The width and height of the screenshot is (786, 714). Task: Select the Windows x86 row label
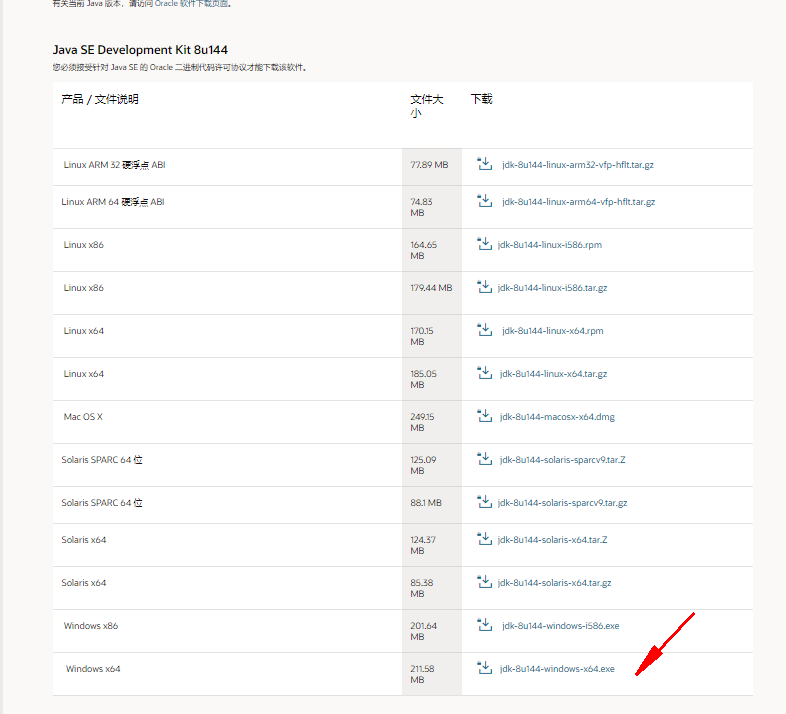[x=91, y=626]
